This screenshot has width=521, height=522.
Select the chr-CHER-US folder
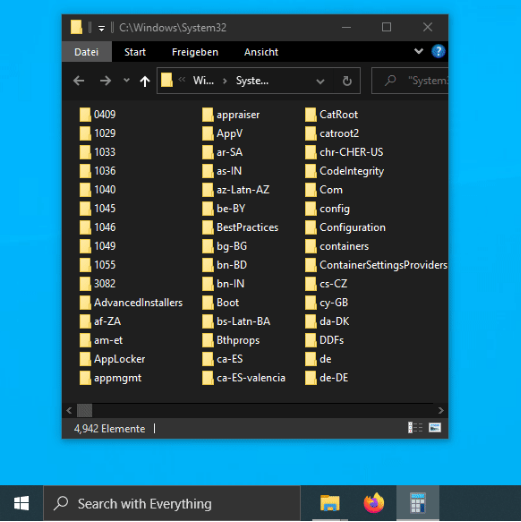(x=344, y=152)
